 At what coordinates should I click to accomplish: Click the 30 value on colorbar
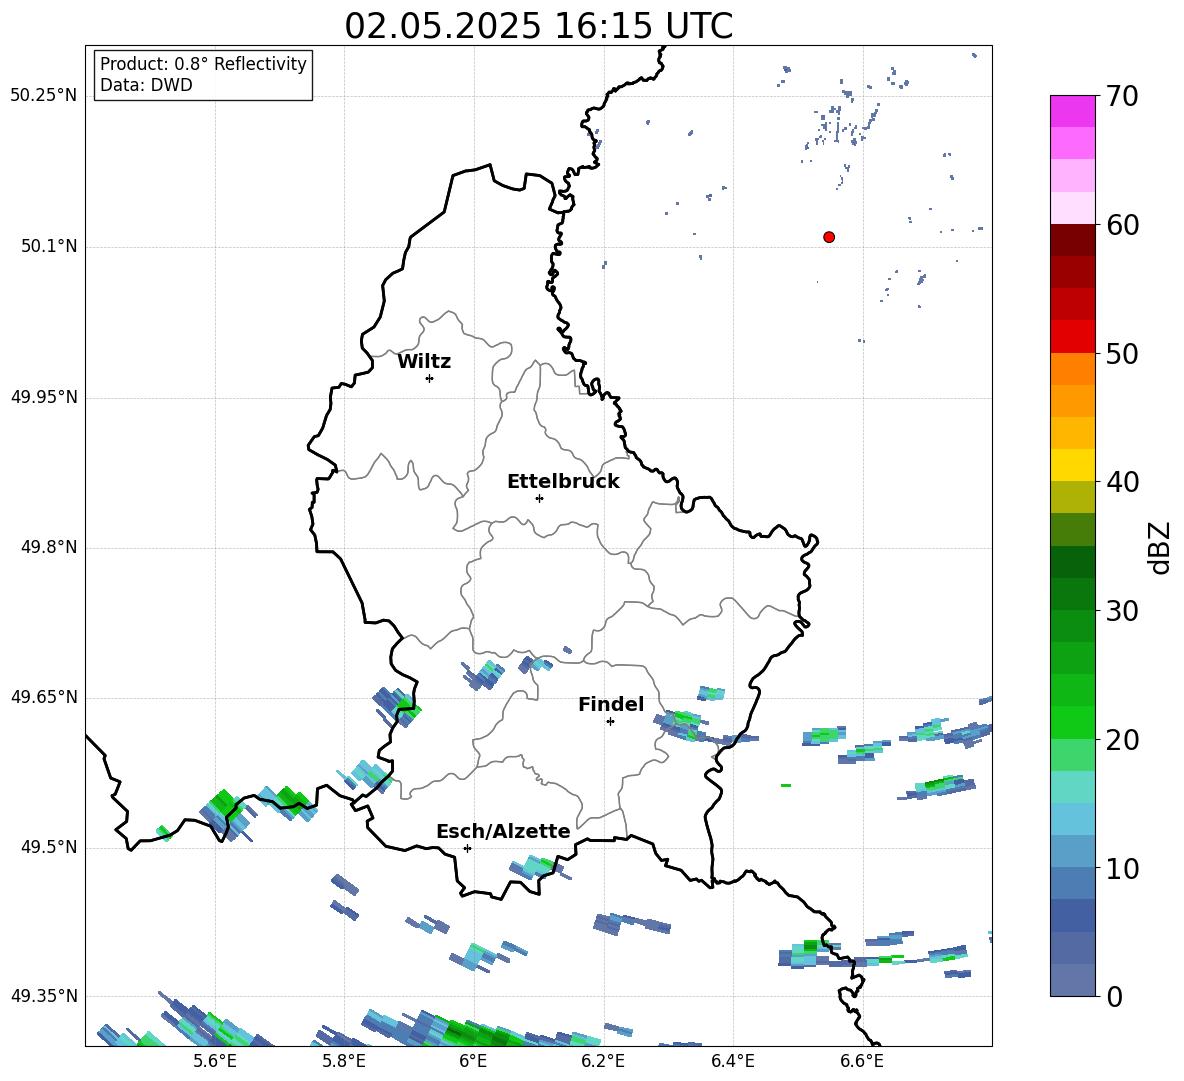tap(1122, 611)
